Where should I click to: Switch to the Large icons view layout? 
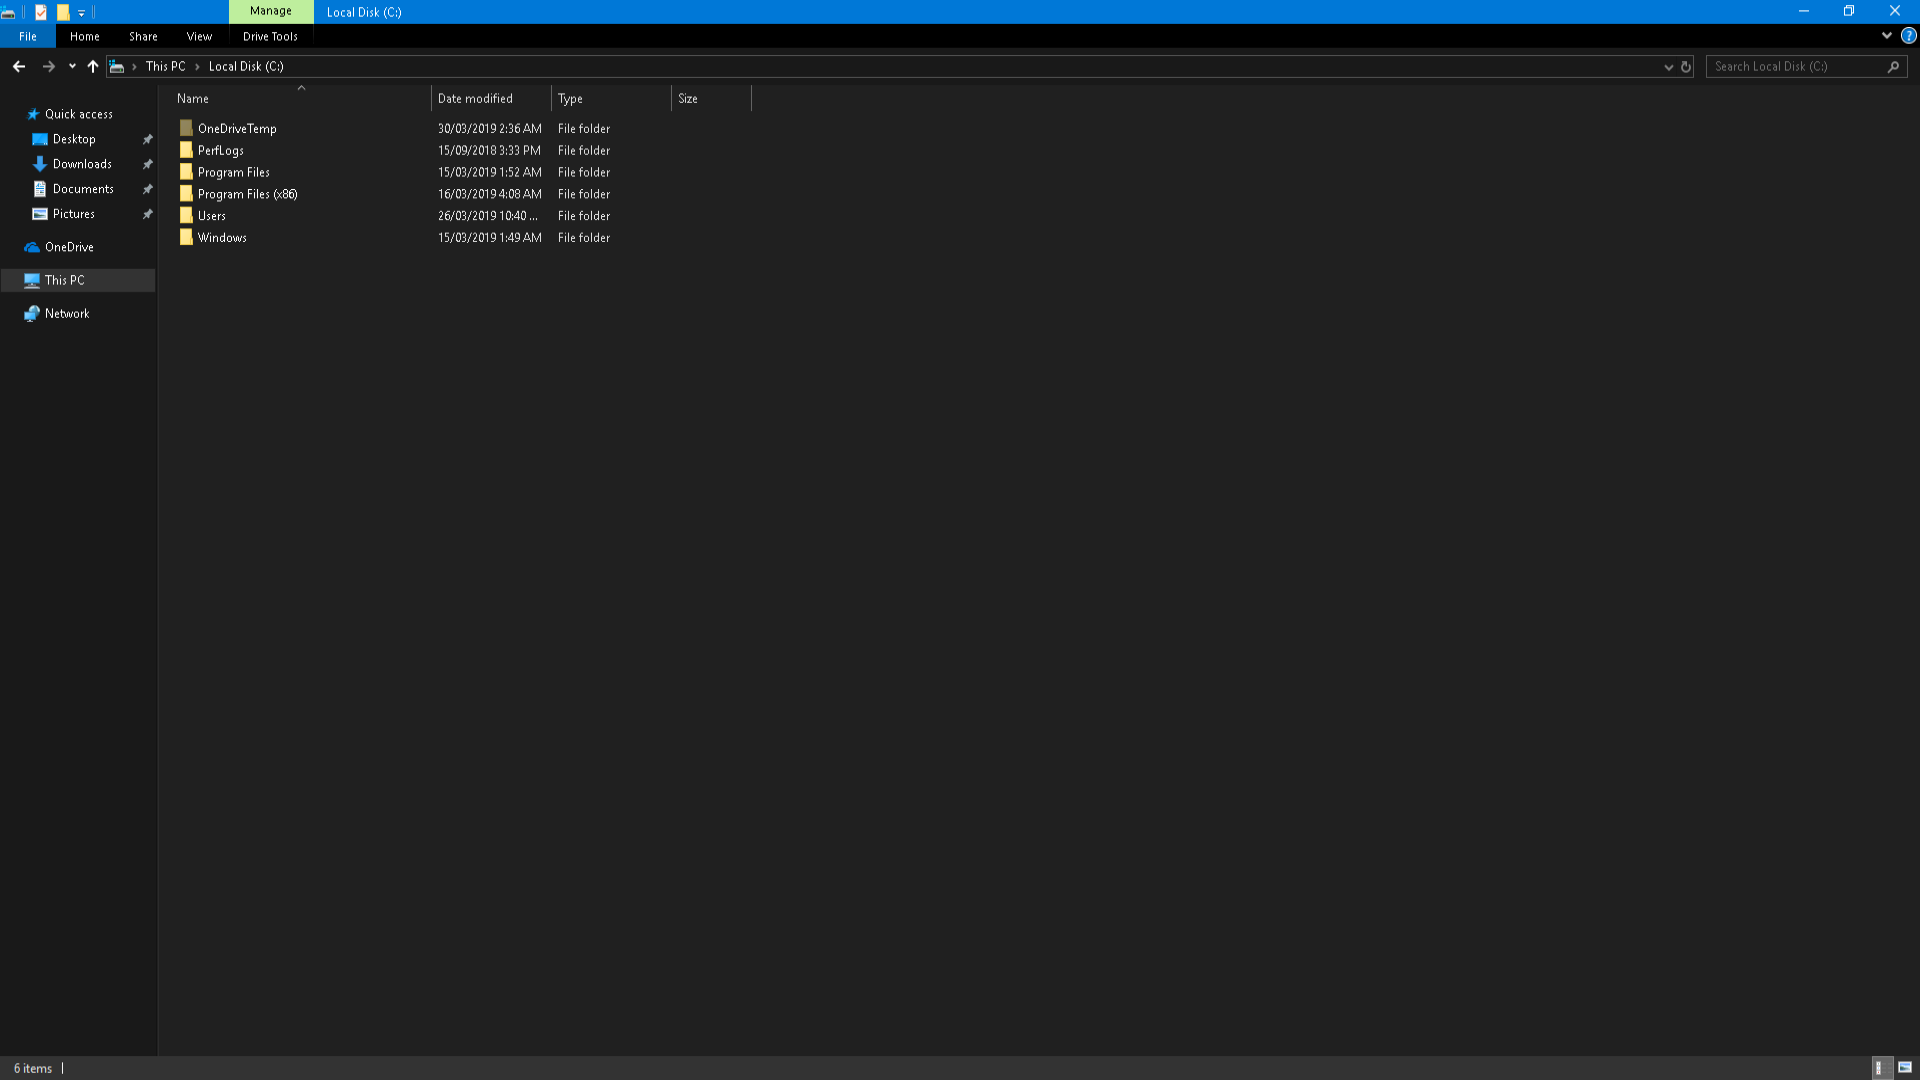(1905, 1068)
